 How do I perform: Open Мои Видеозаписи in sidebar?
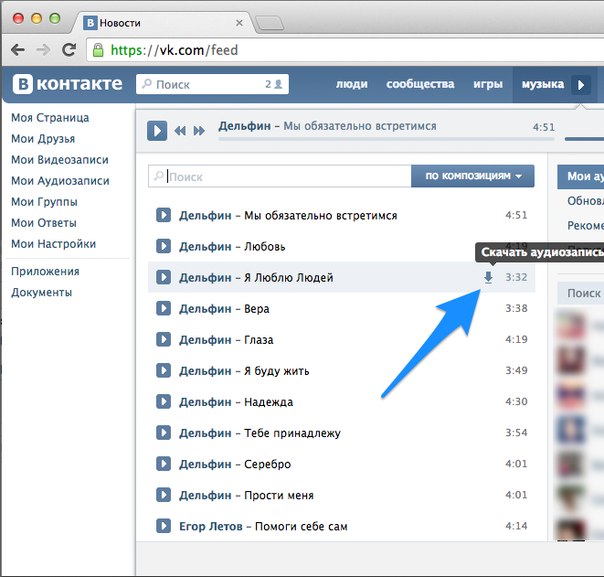(x=60, y=160)
